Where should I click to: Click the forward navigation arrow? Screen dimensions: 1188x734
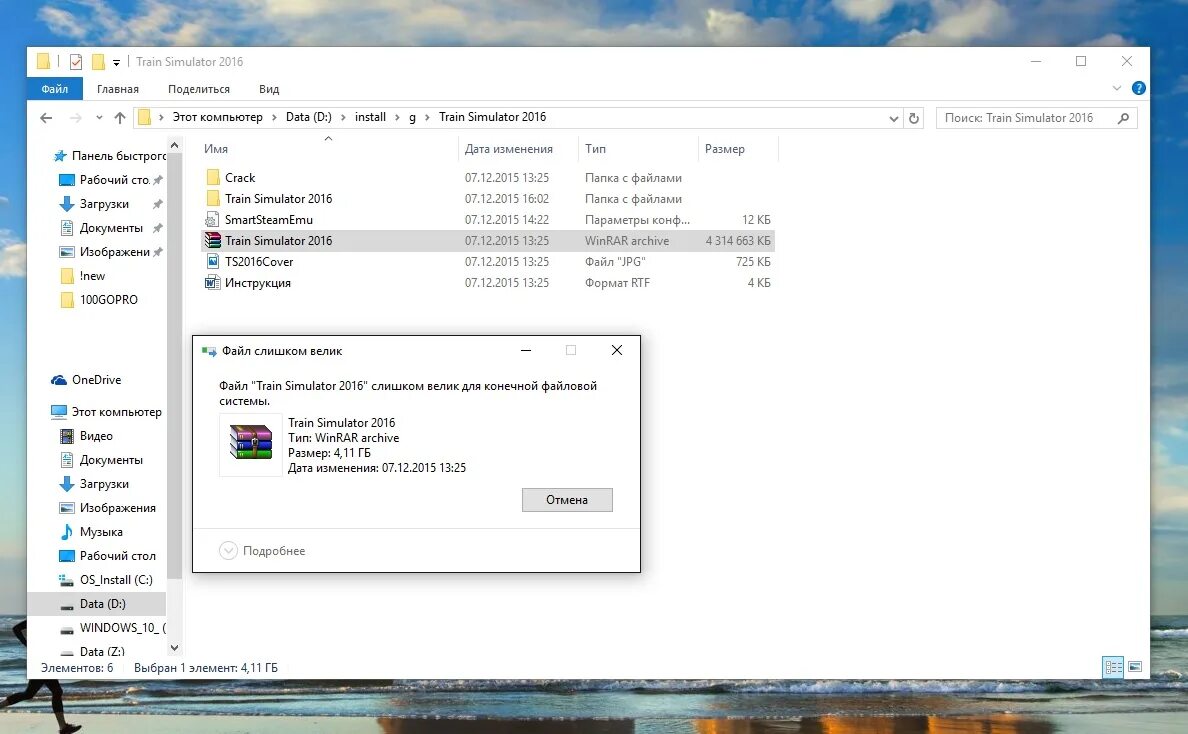point(76,117)
